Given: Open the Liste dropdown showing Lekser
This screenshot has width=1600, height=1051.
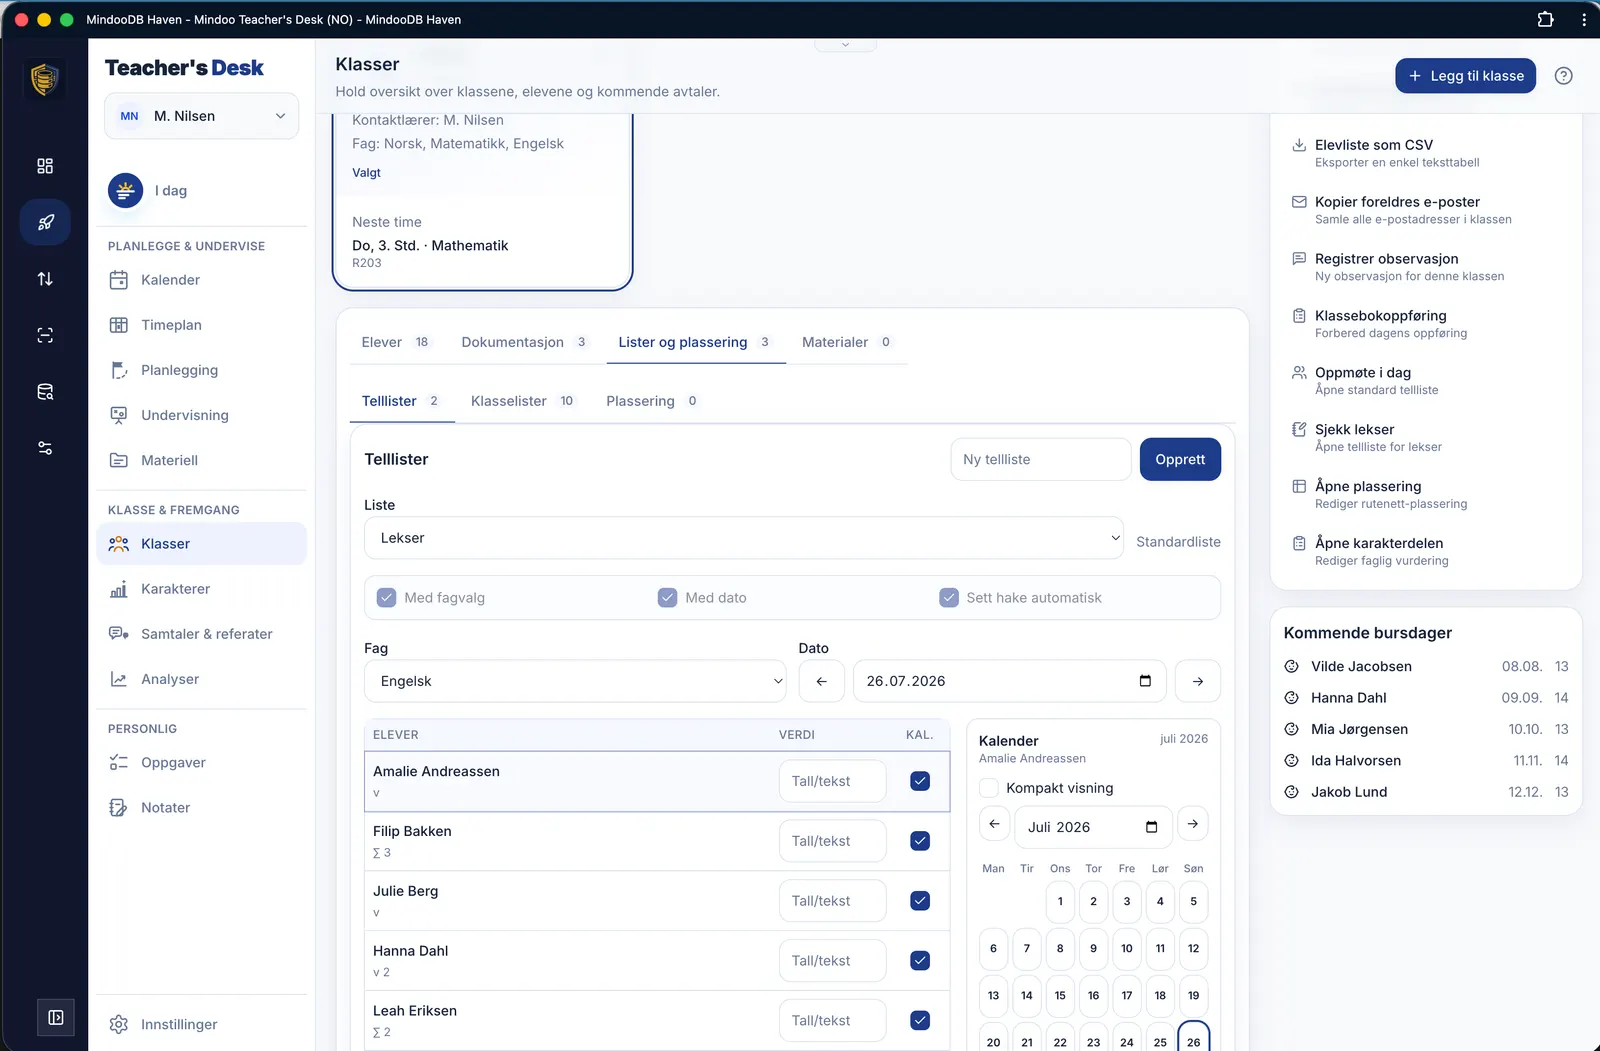Looking at the screenshot, I should [x=743, y=538].
